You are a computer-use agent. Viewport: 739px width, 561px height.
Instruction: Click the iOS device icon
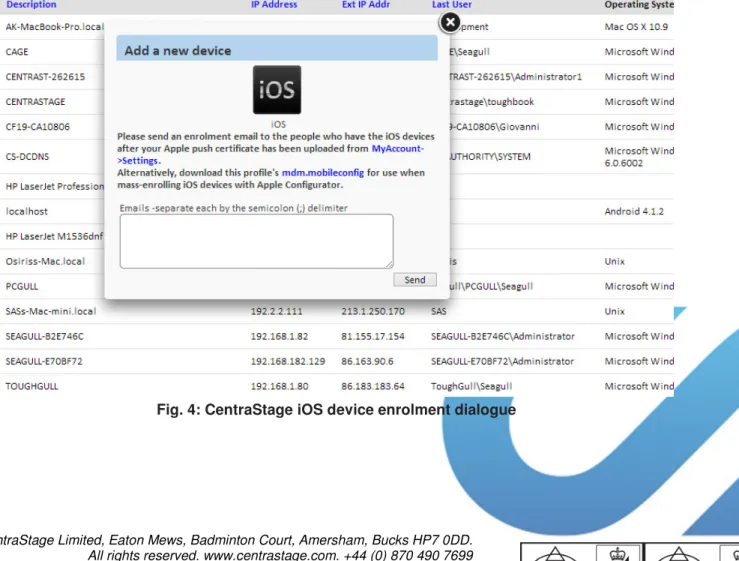[277, 90]
